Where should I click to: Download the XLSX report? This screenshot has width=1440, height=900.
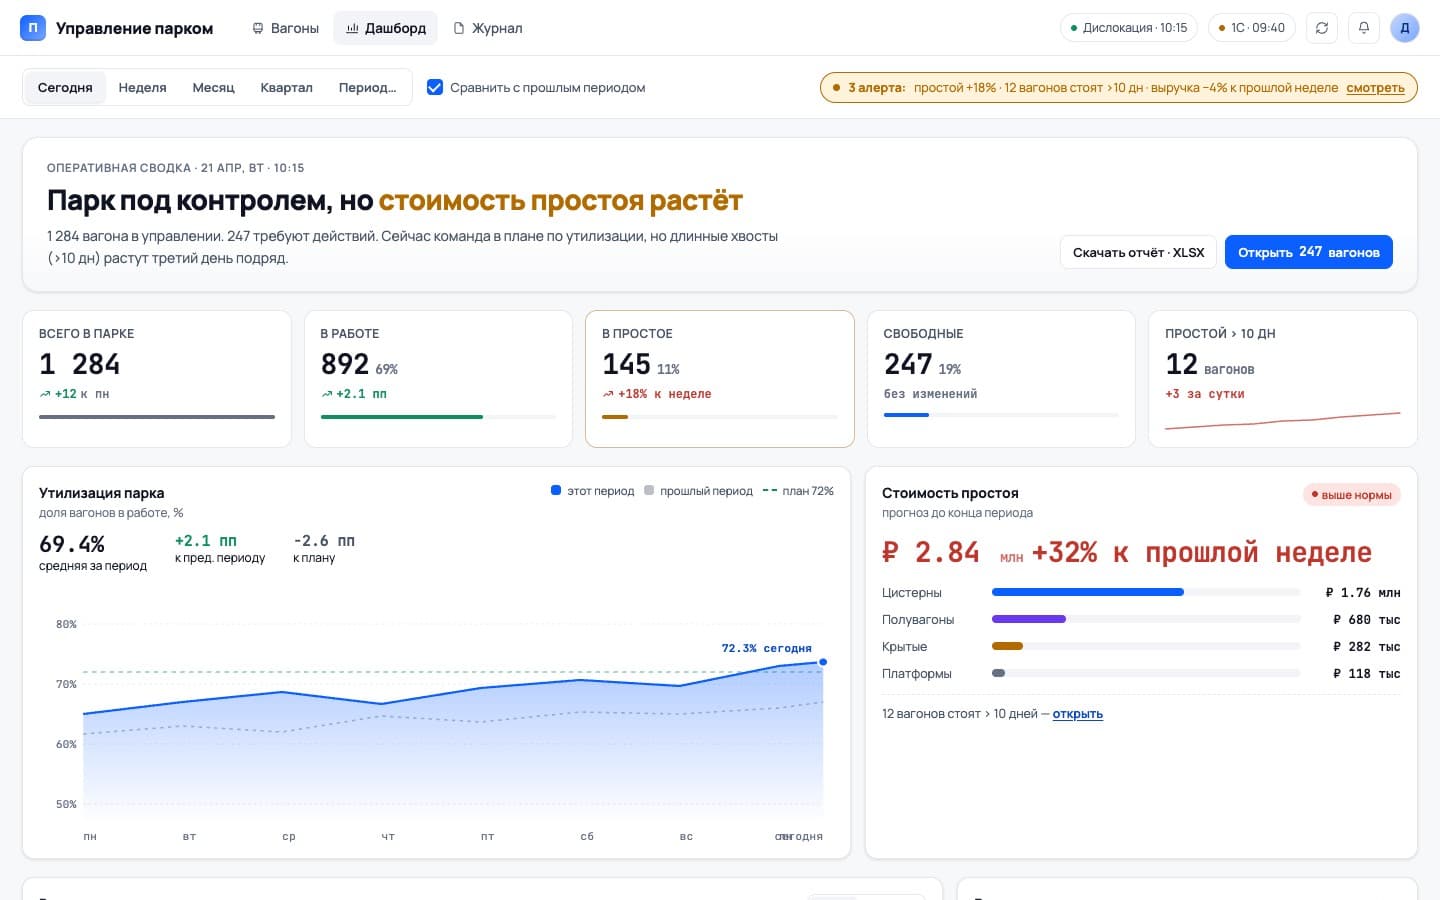point(1138,252)
